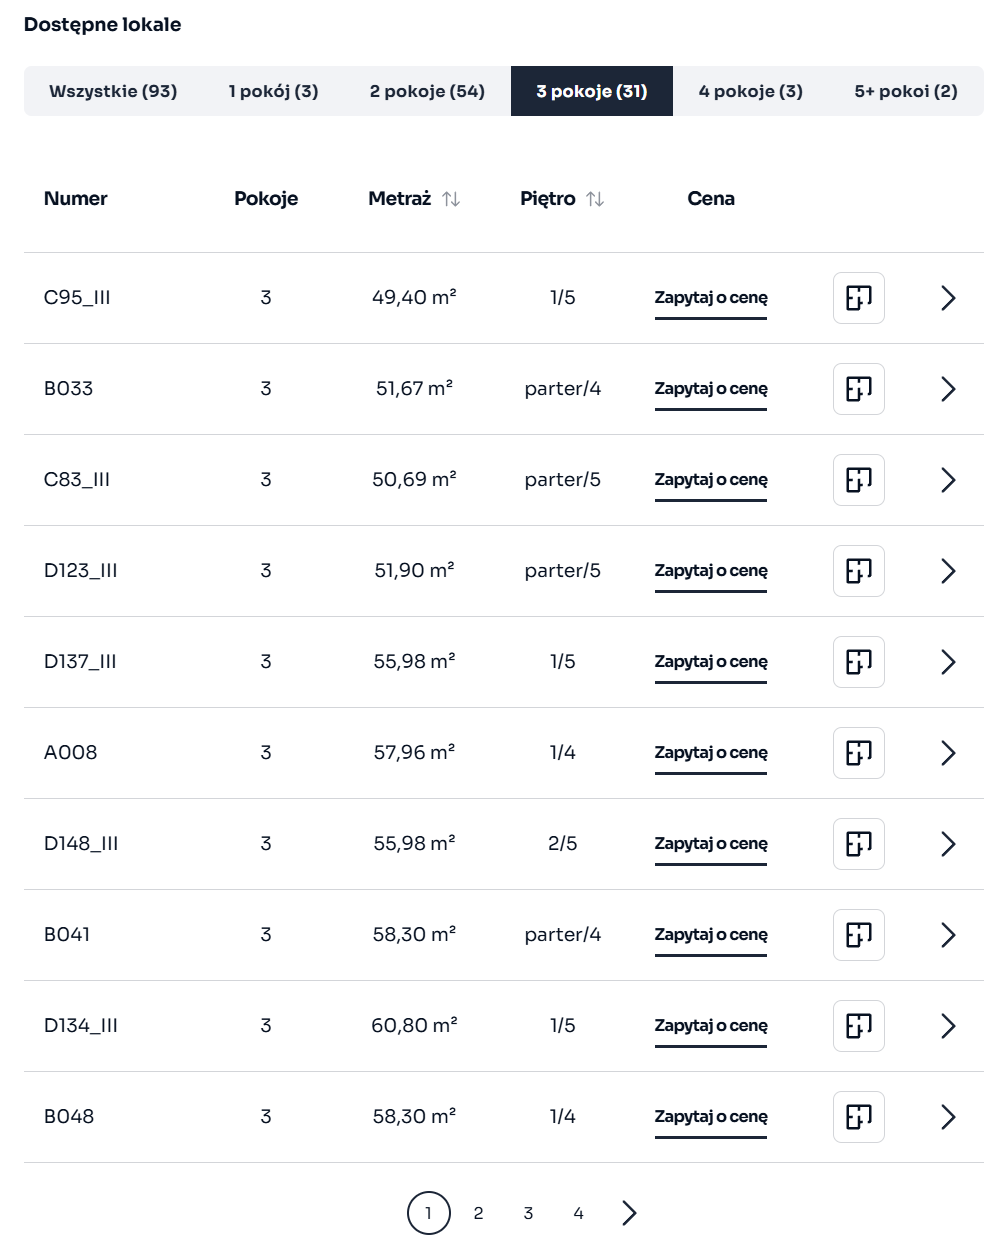Screen dimensions: 1008x1259
Task: Ask for price of apartment B033
Action: pyautogui.click(x=711, y=388)
